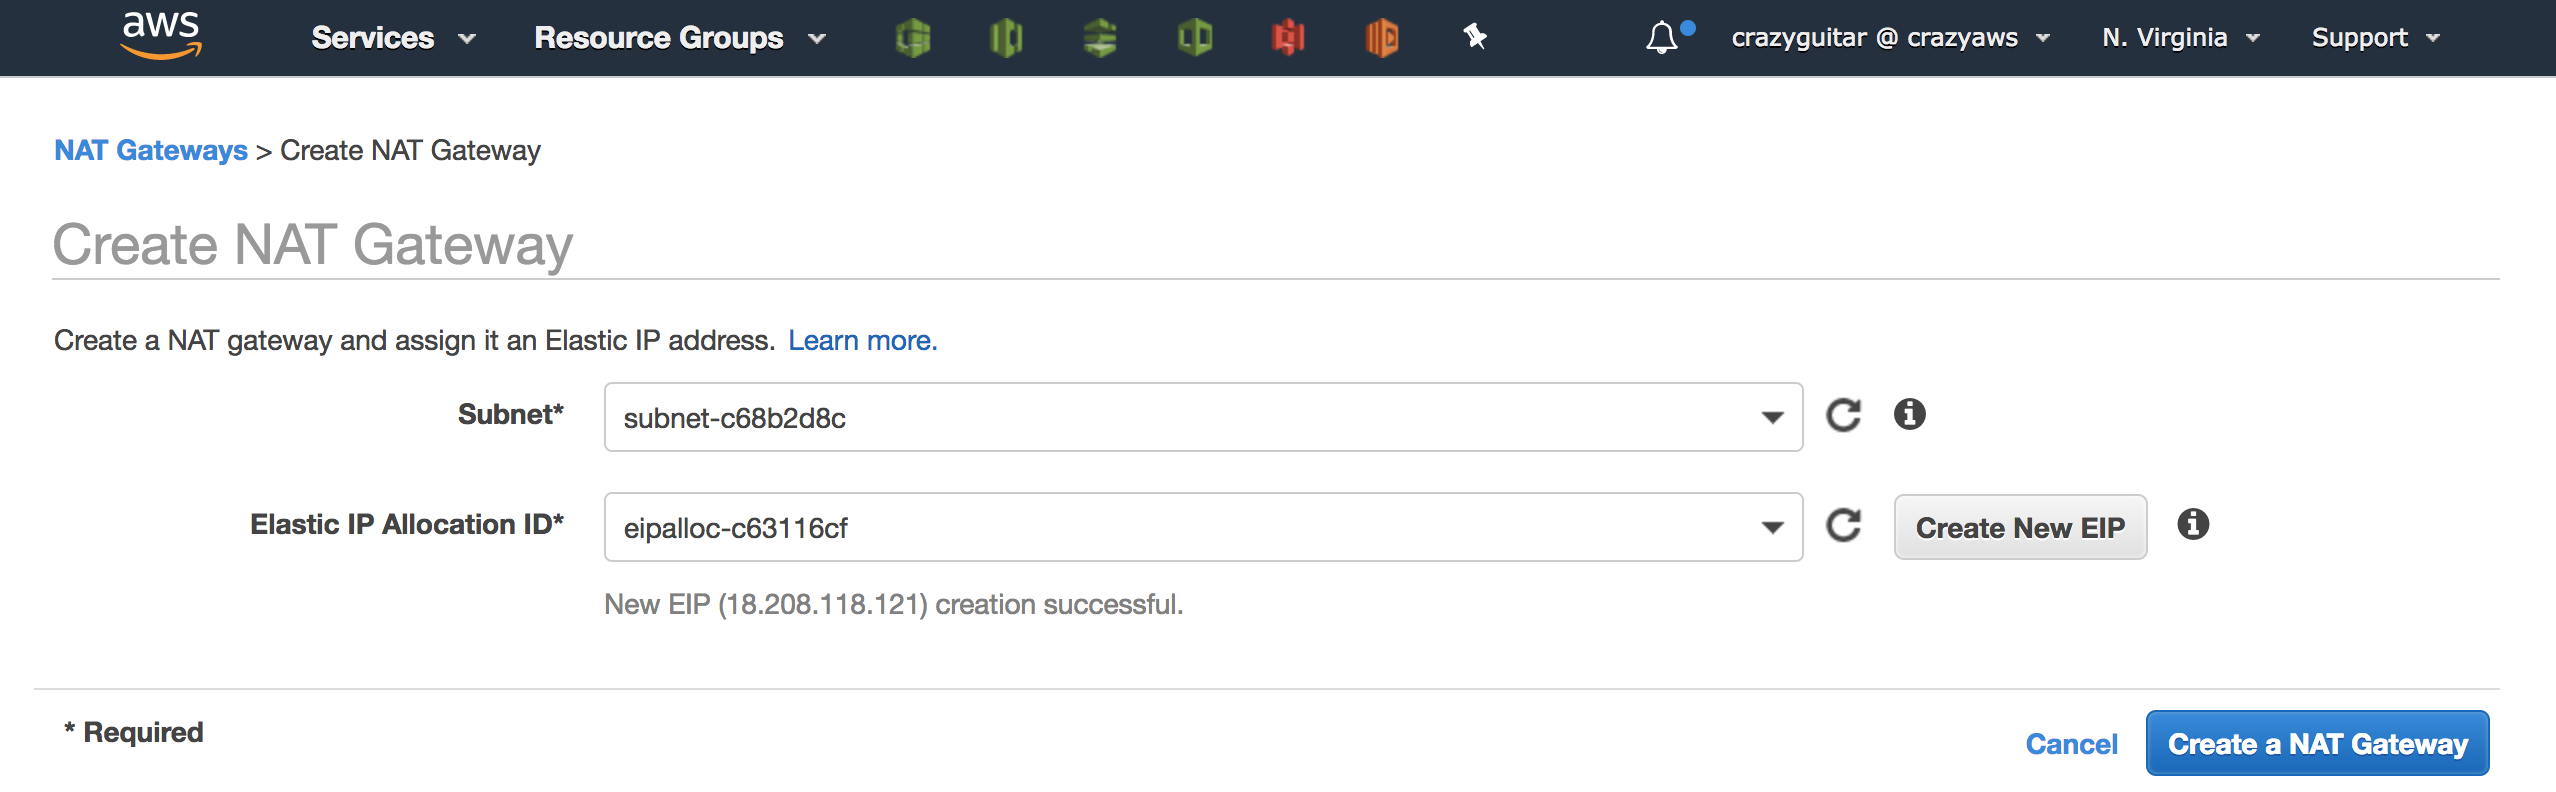Open the notifications bell
The image size is (2556, 792).
(x=1662, y=38)
